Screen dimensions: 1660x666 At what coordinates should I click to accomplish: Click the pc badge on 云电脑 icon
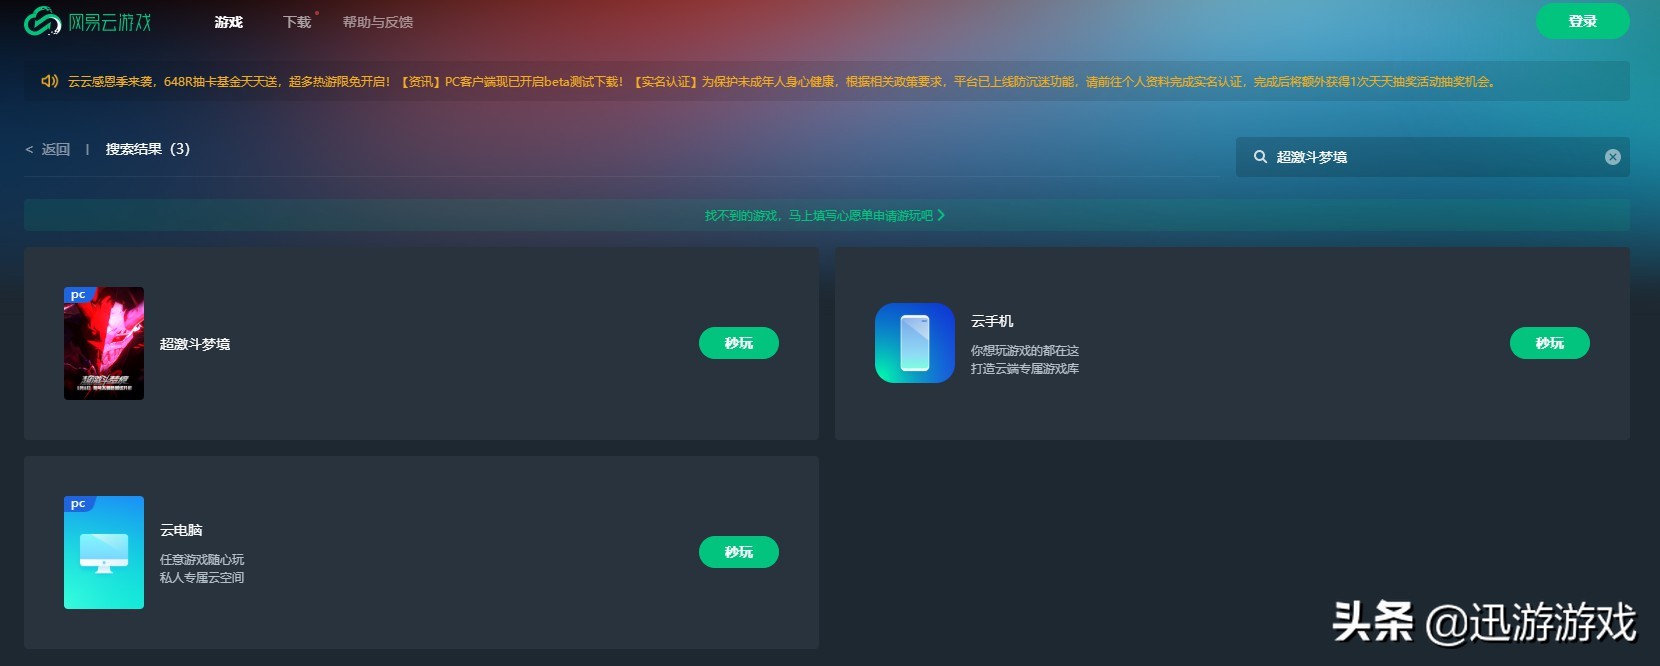(78, 503)
